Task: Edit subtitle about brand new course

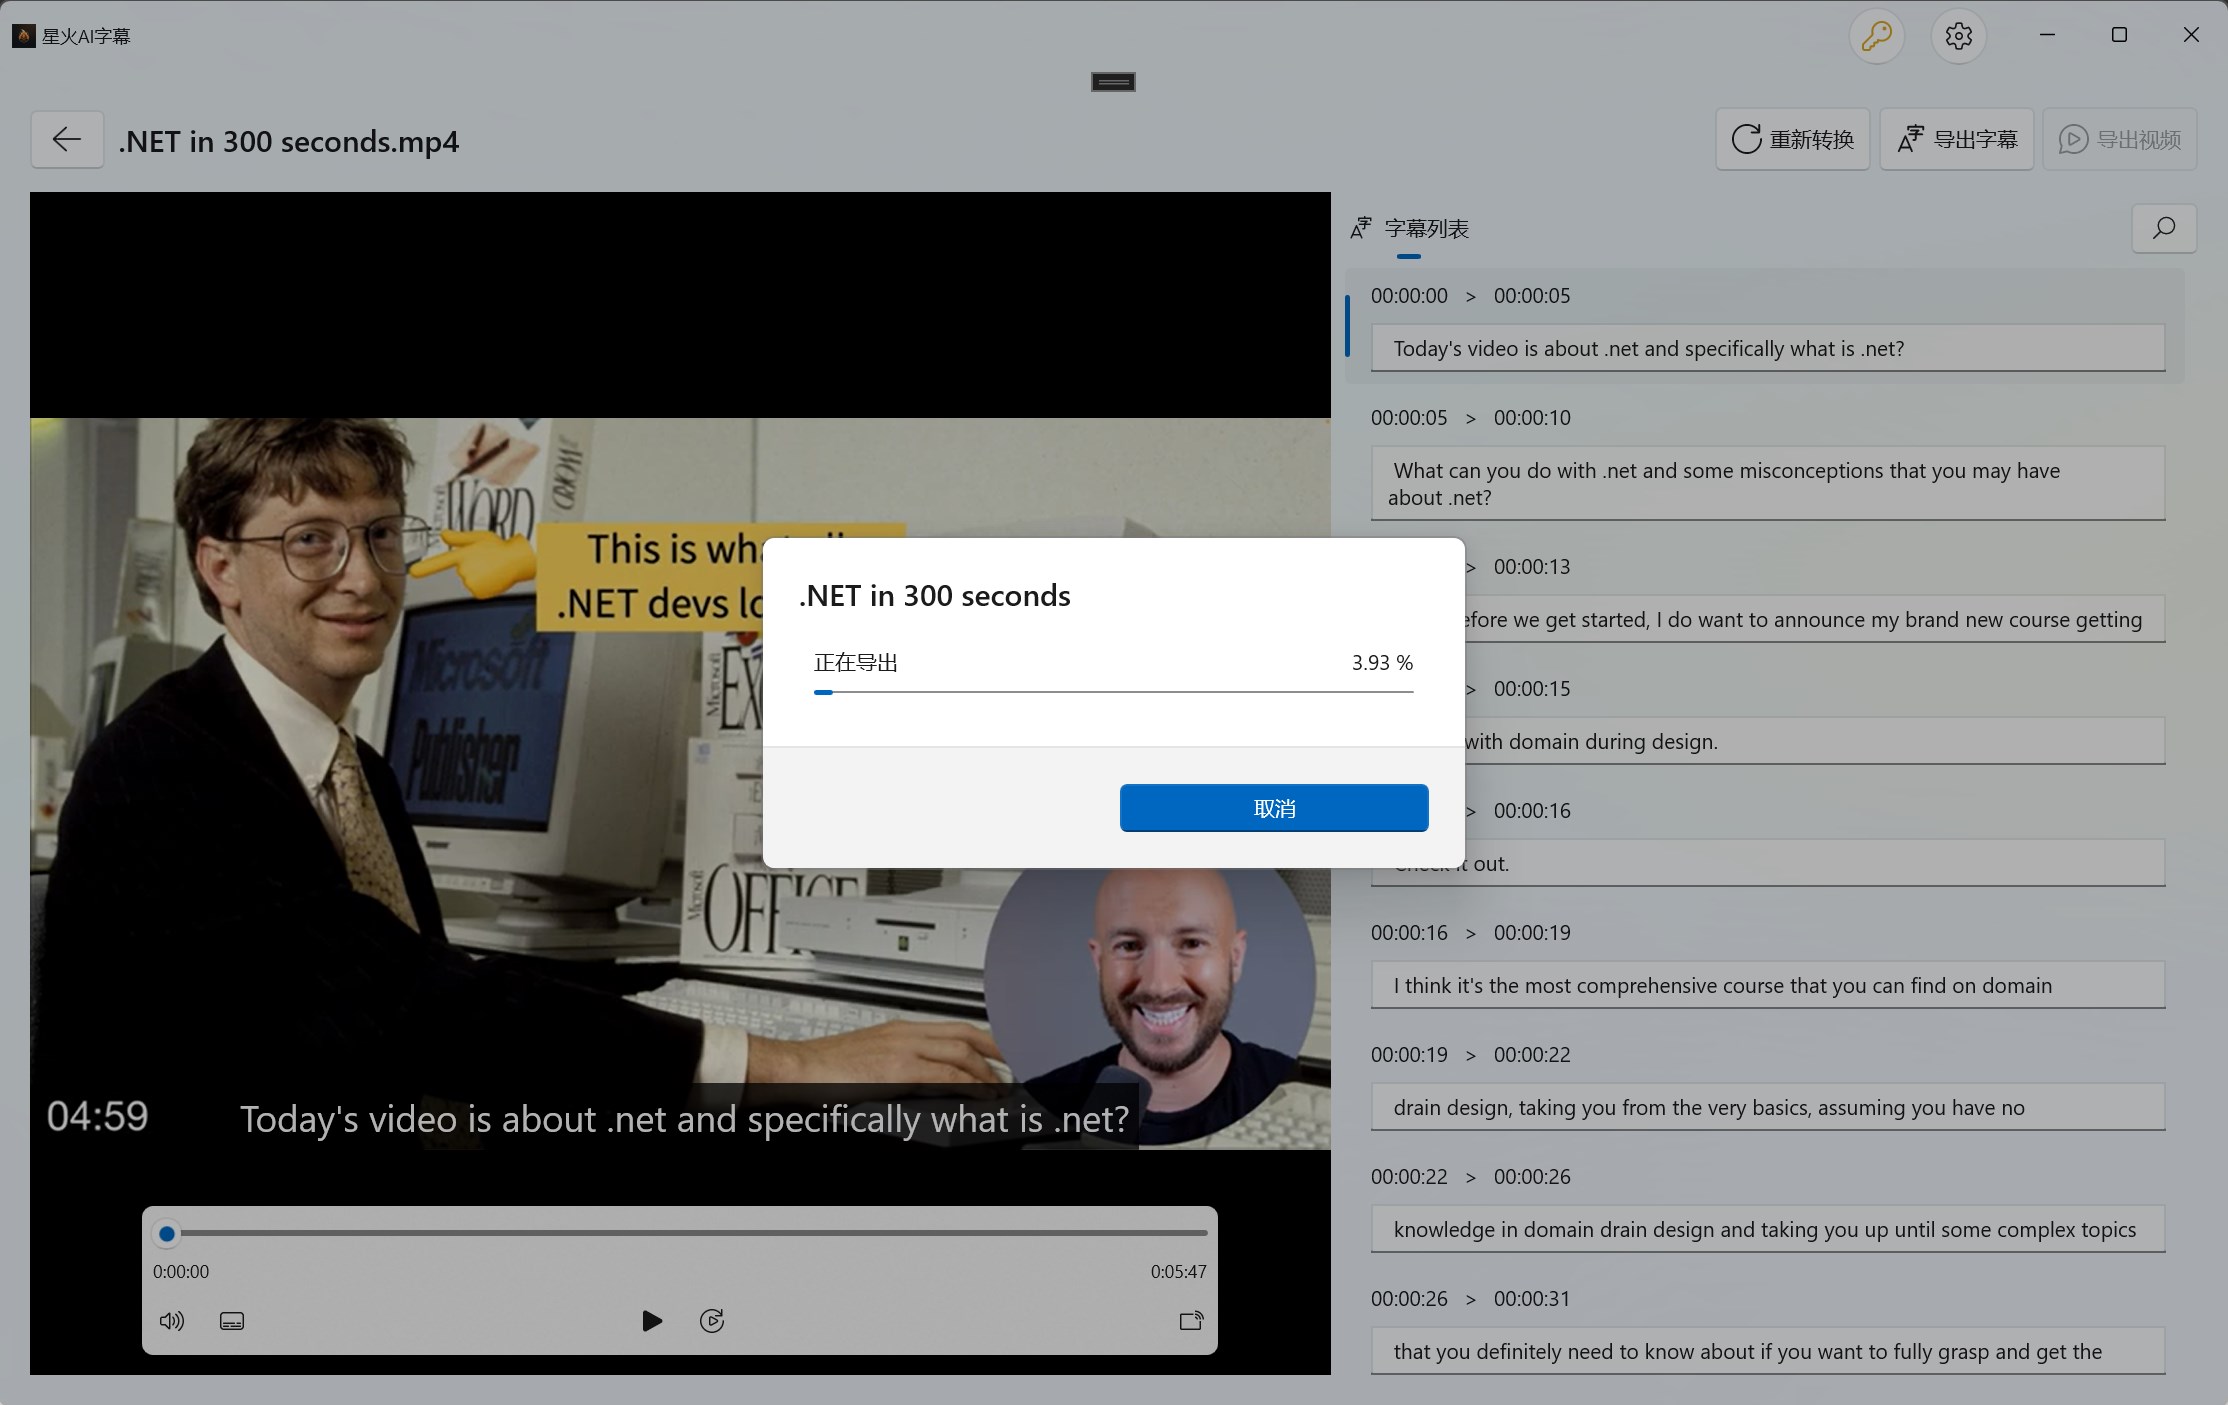Action: (1815, 619)
